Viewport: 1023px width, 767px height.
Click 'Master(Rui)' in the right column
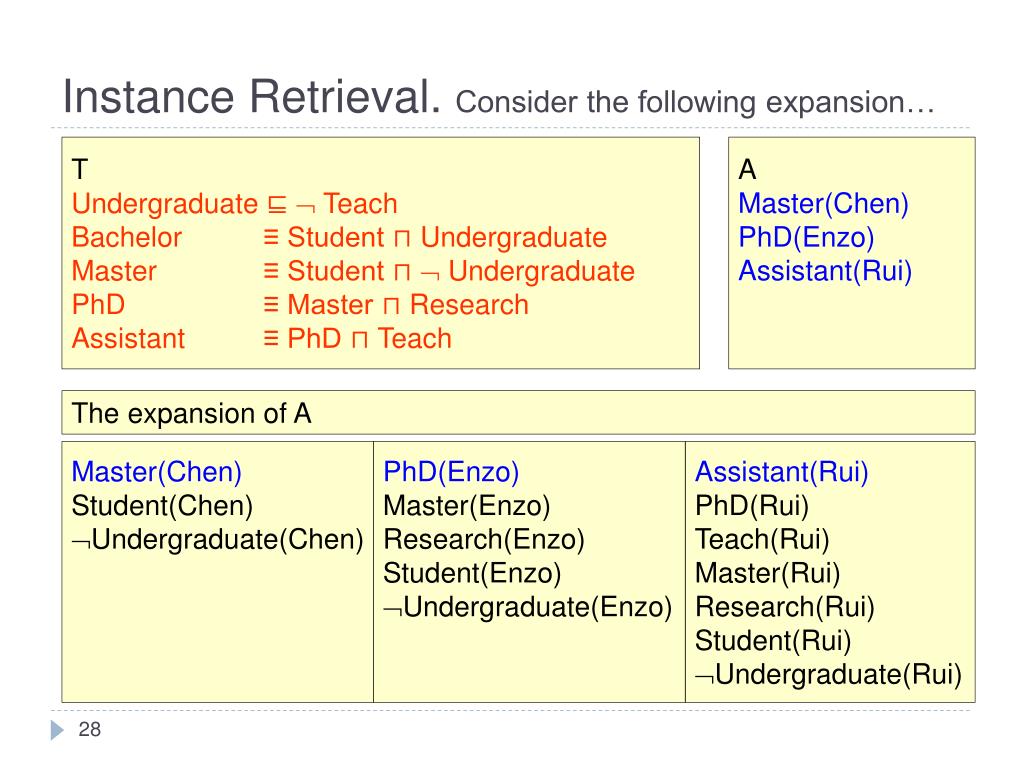pos(767,573)
